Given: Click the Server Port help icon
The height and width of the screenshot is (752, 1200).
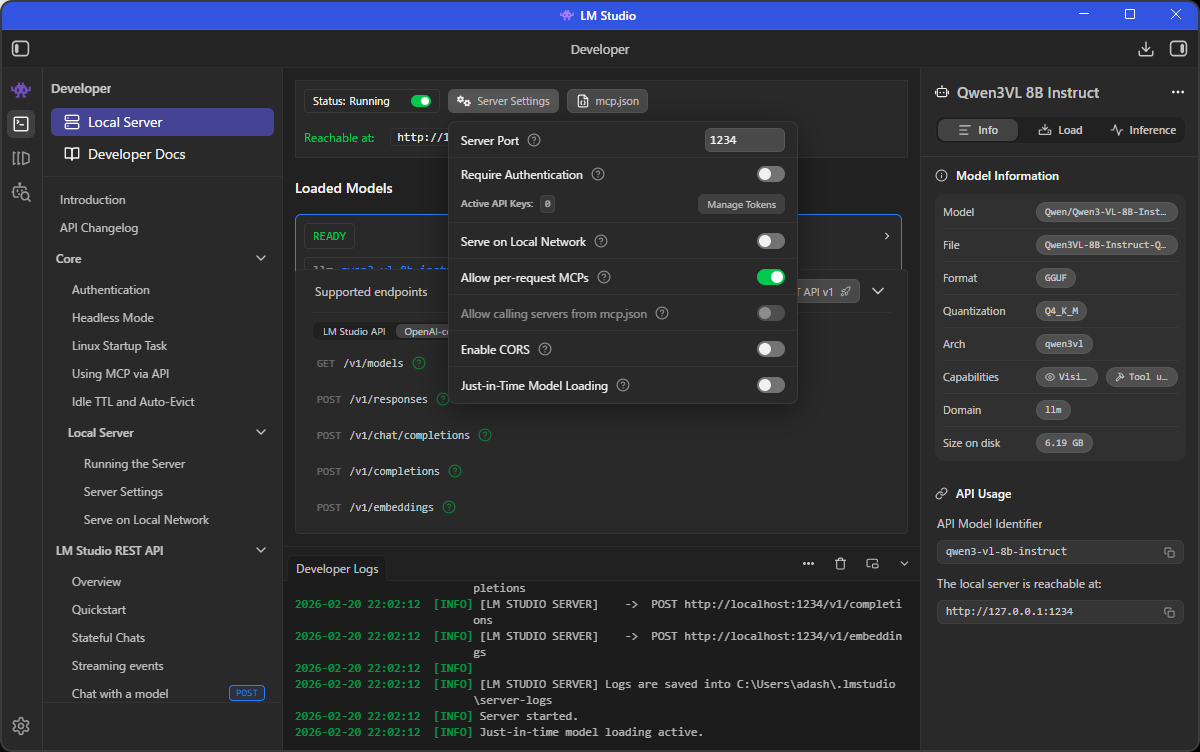Looking at the screenshot, I should (534, 141).
